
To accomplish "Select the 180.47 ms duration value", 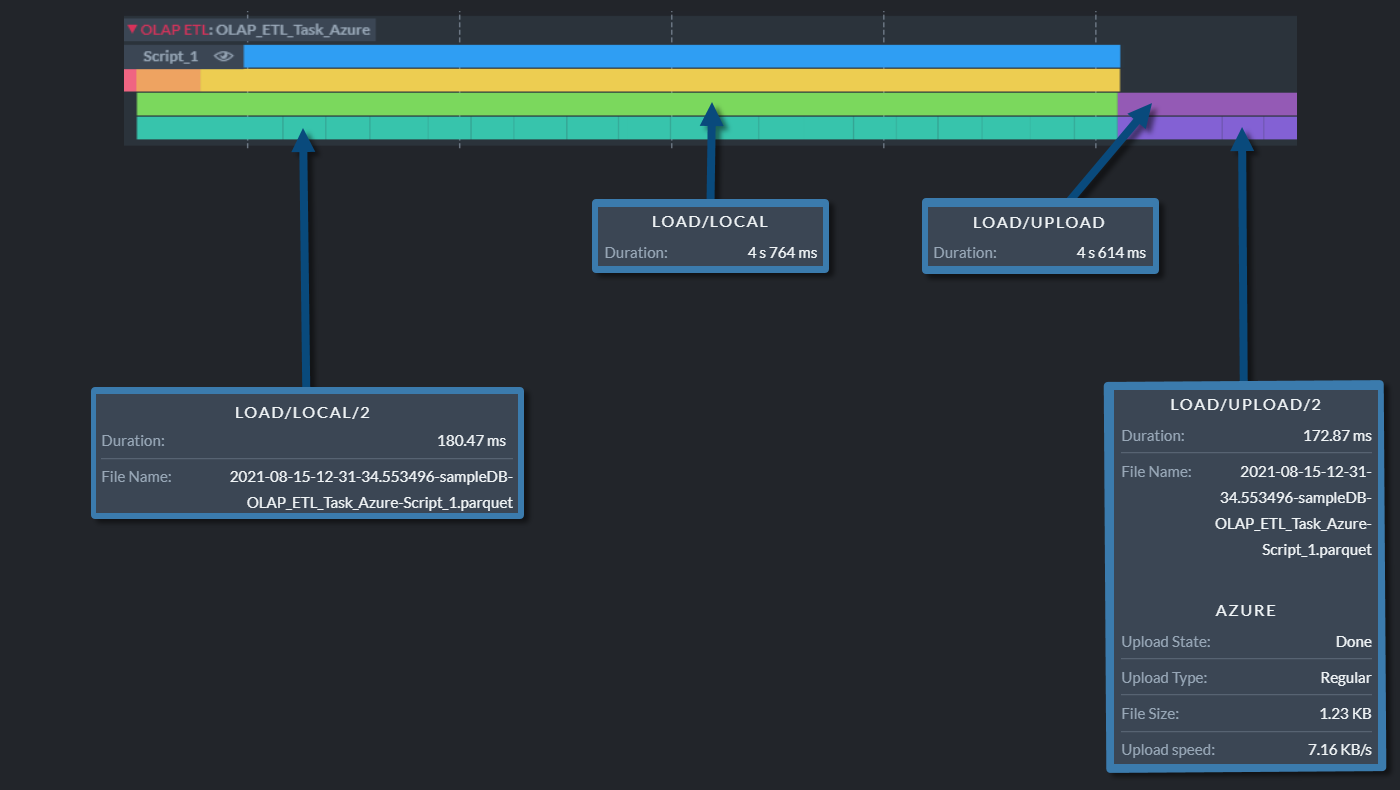I will [x=471, y=440].
